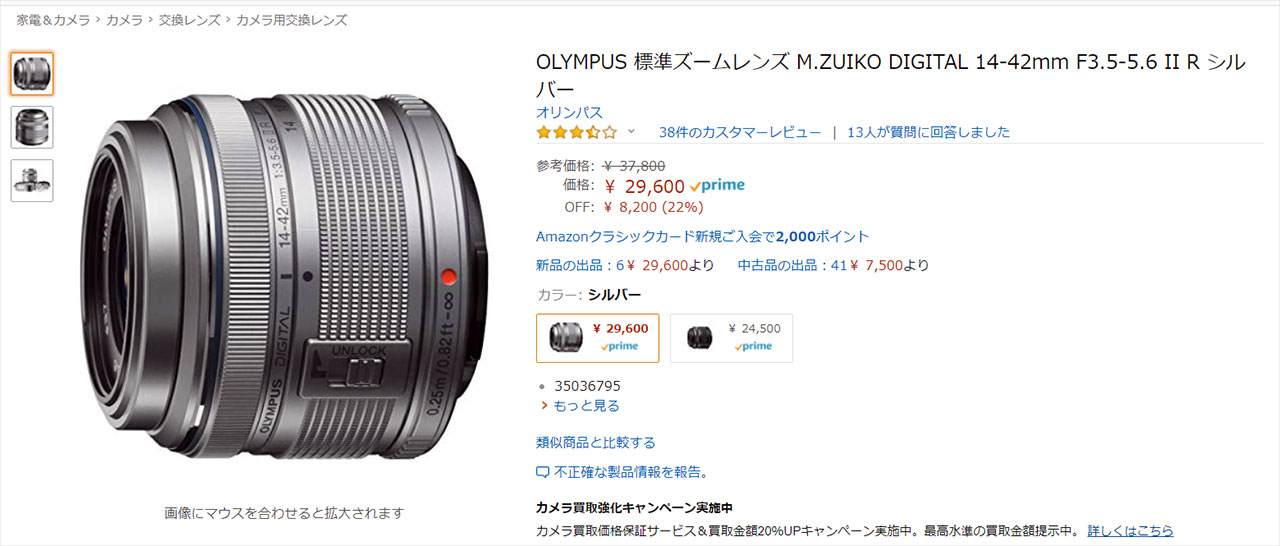Open the カメラ用交換レンズ breadcrumb
Viewport: 1280px width, 546px height.
[x=292, y=20]
